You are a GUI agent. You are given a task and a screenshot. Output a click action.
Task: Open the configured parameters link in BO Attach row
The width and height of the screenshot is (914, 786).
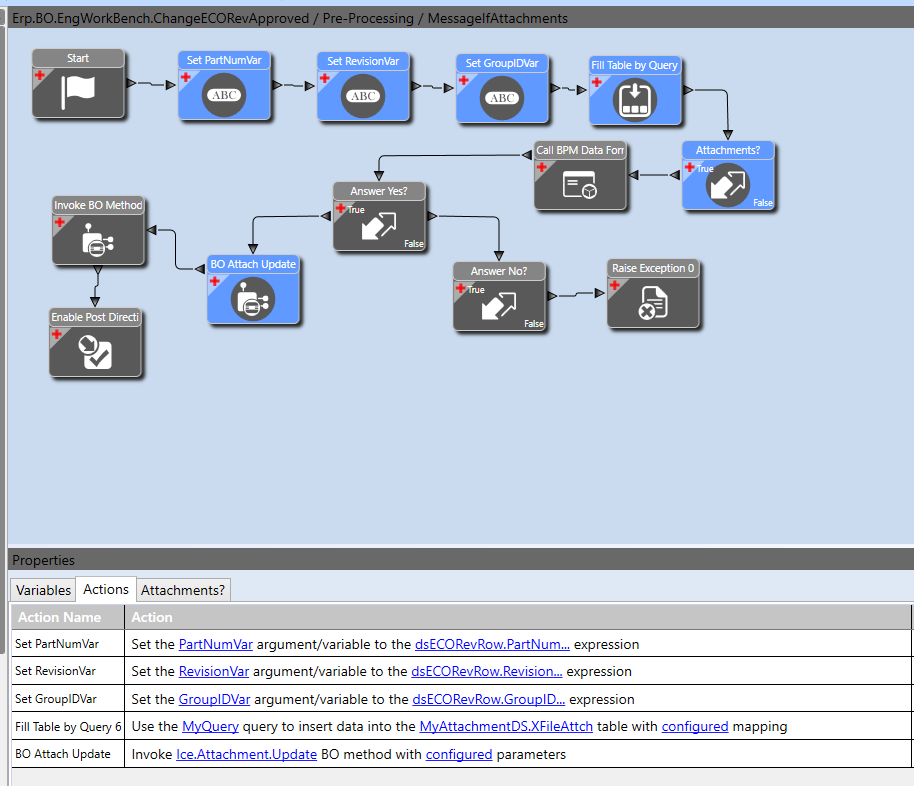[x=459, y=755]
